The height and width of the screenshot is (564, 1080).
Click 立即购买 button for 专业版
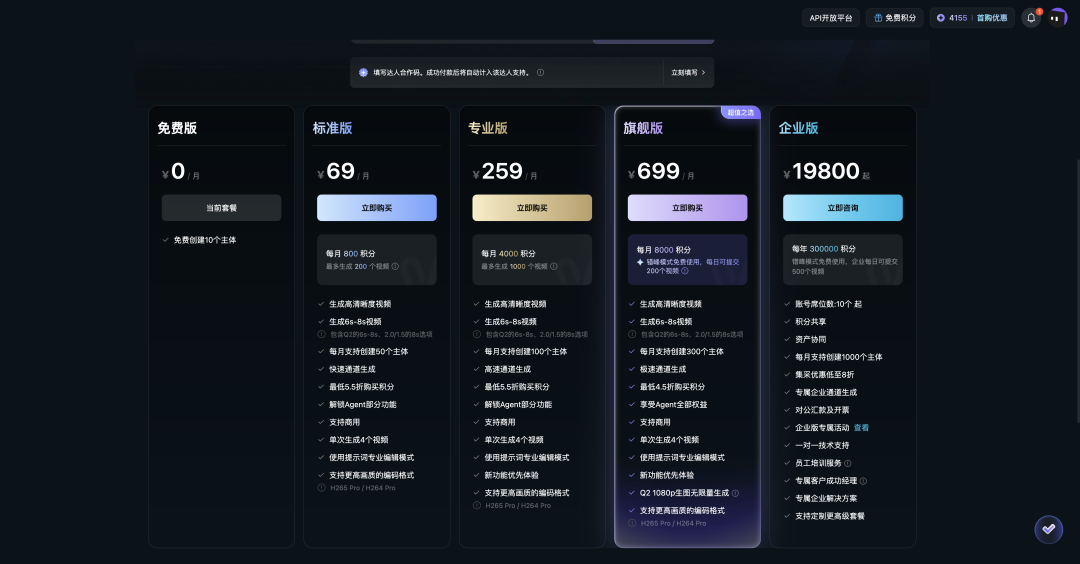click(531, 208)
